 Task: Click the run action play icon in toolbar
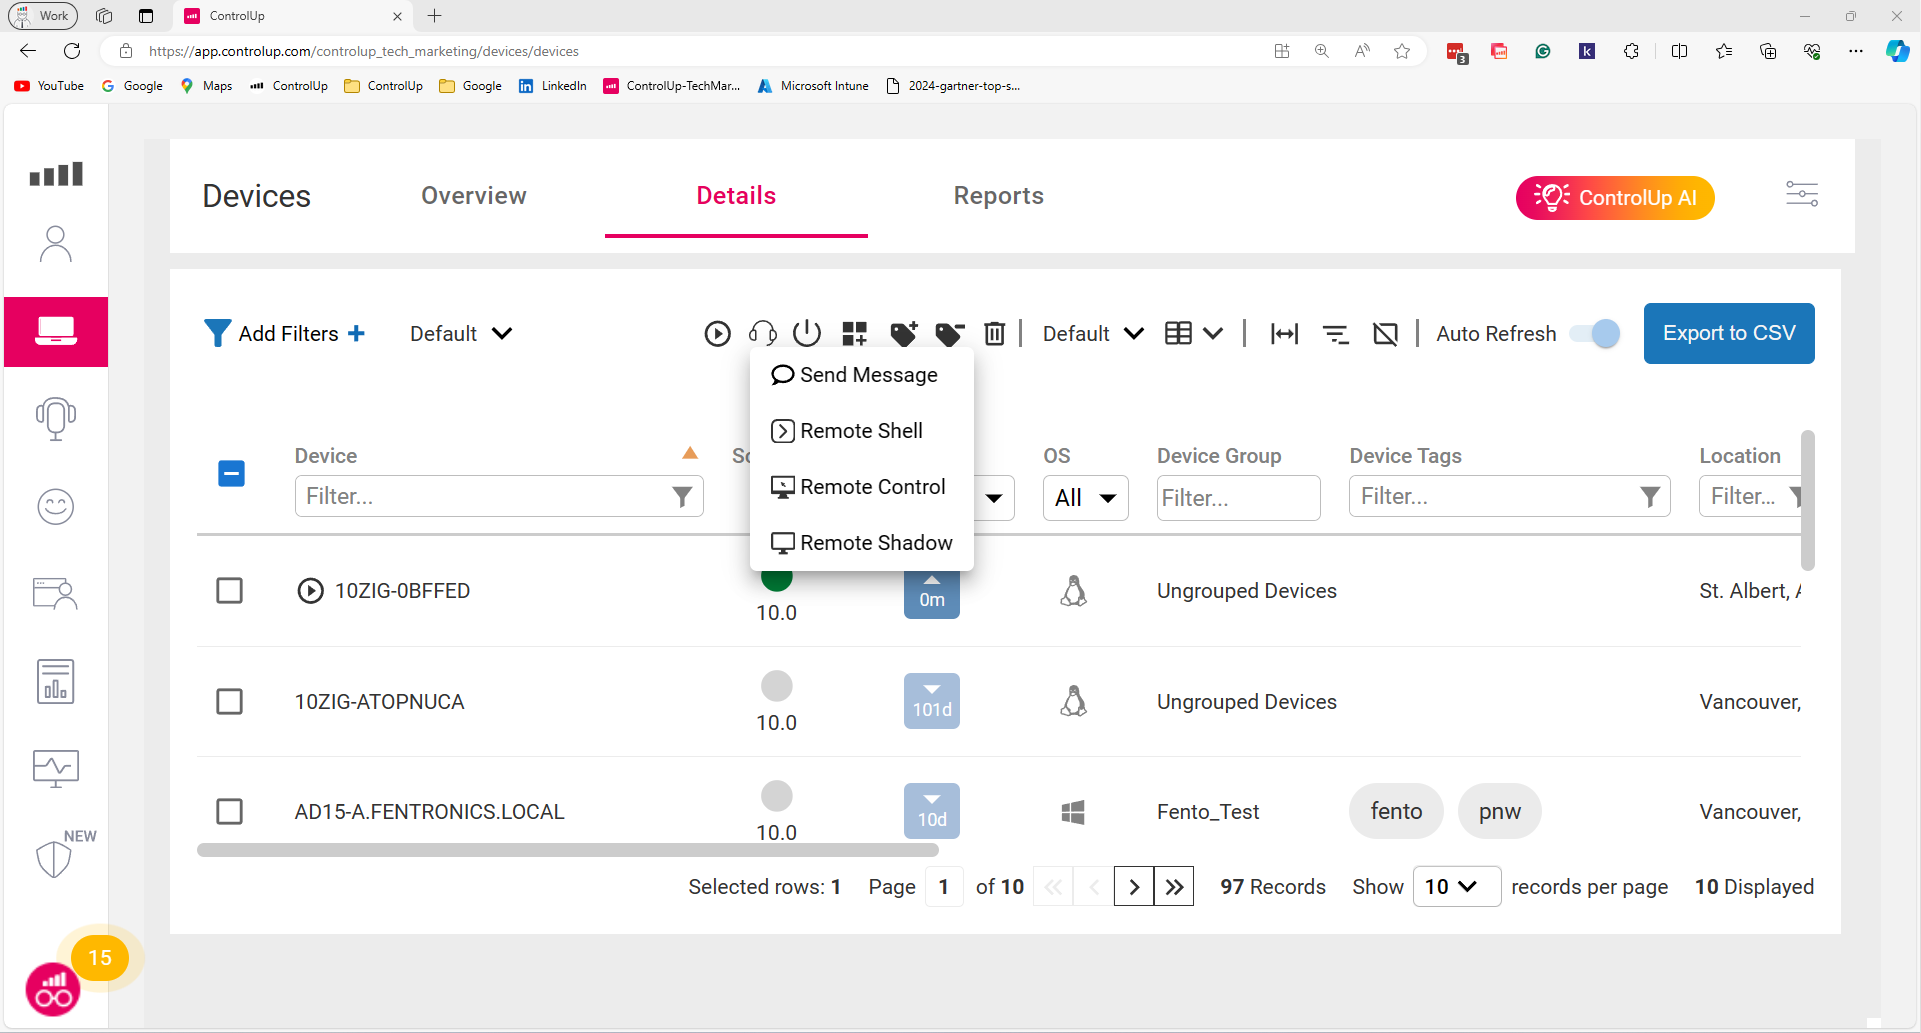[x=717, y=333]
